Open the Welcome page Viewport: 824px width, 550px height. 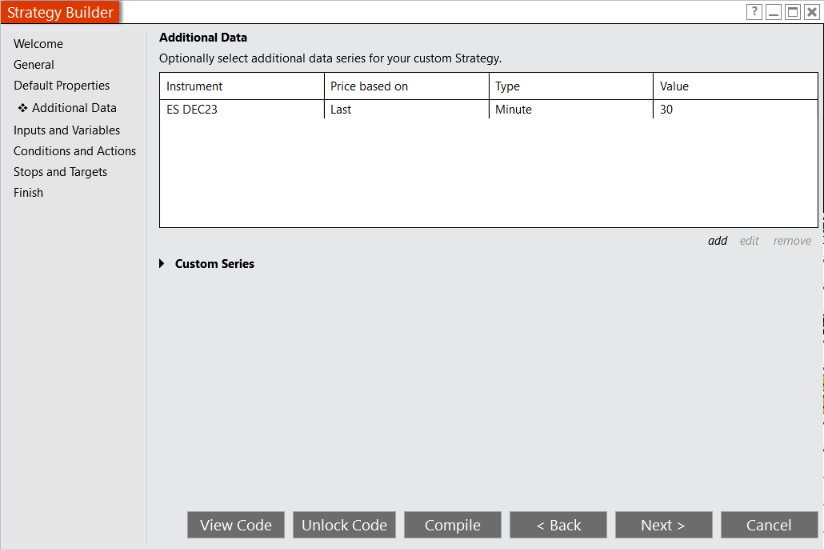click(38, 44)
